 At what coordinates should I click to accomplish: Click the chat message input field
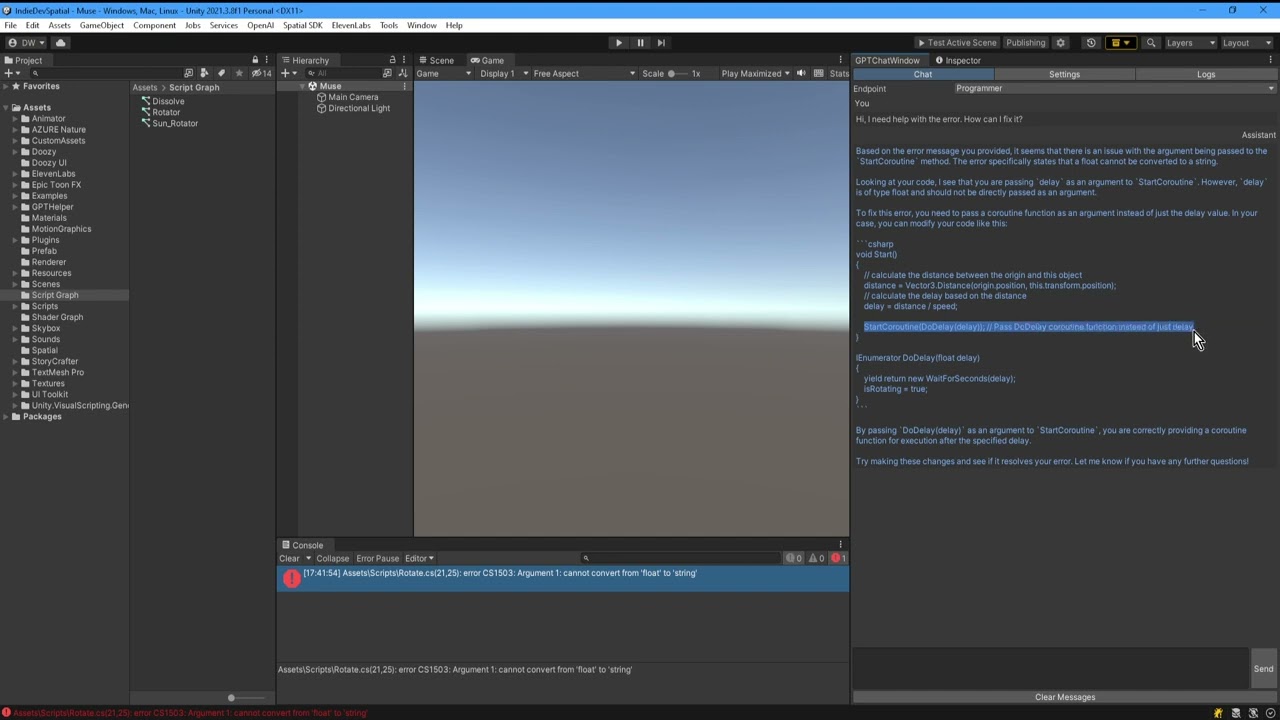(x=1050, y=669)
